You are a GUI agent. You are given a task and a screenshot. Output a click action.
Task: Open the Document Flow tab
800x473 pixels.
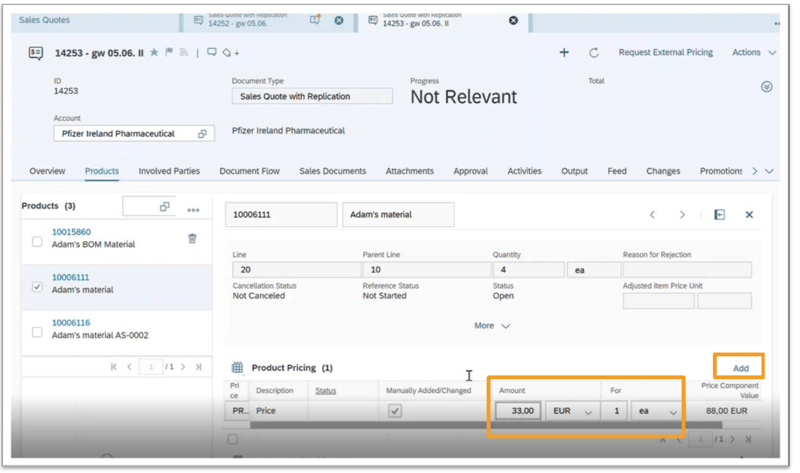(249, 171)
